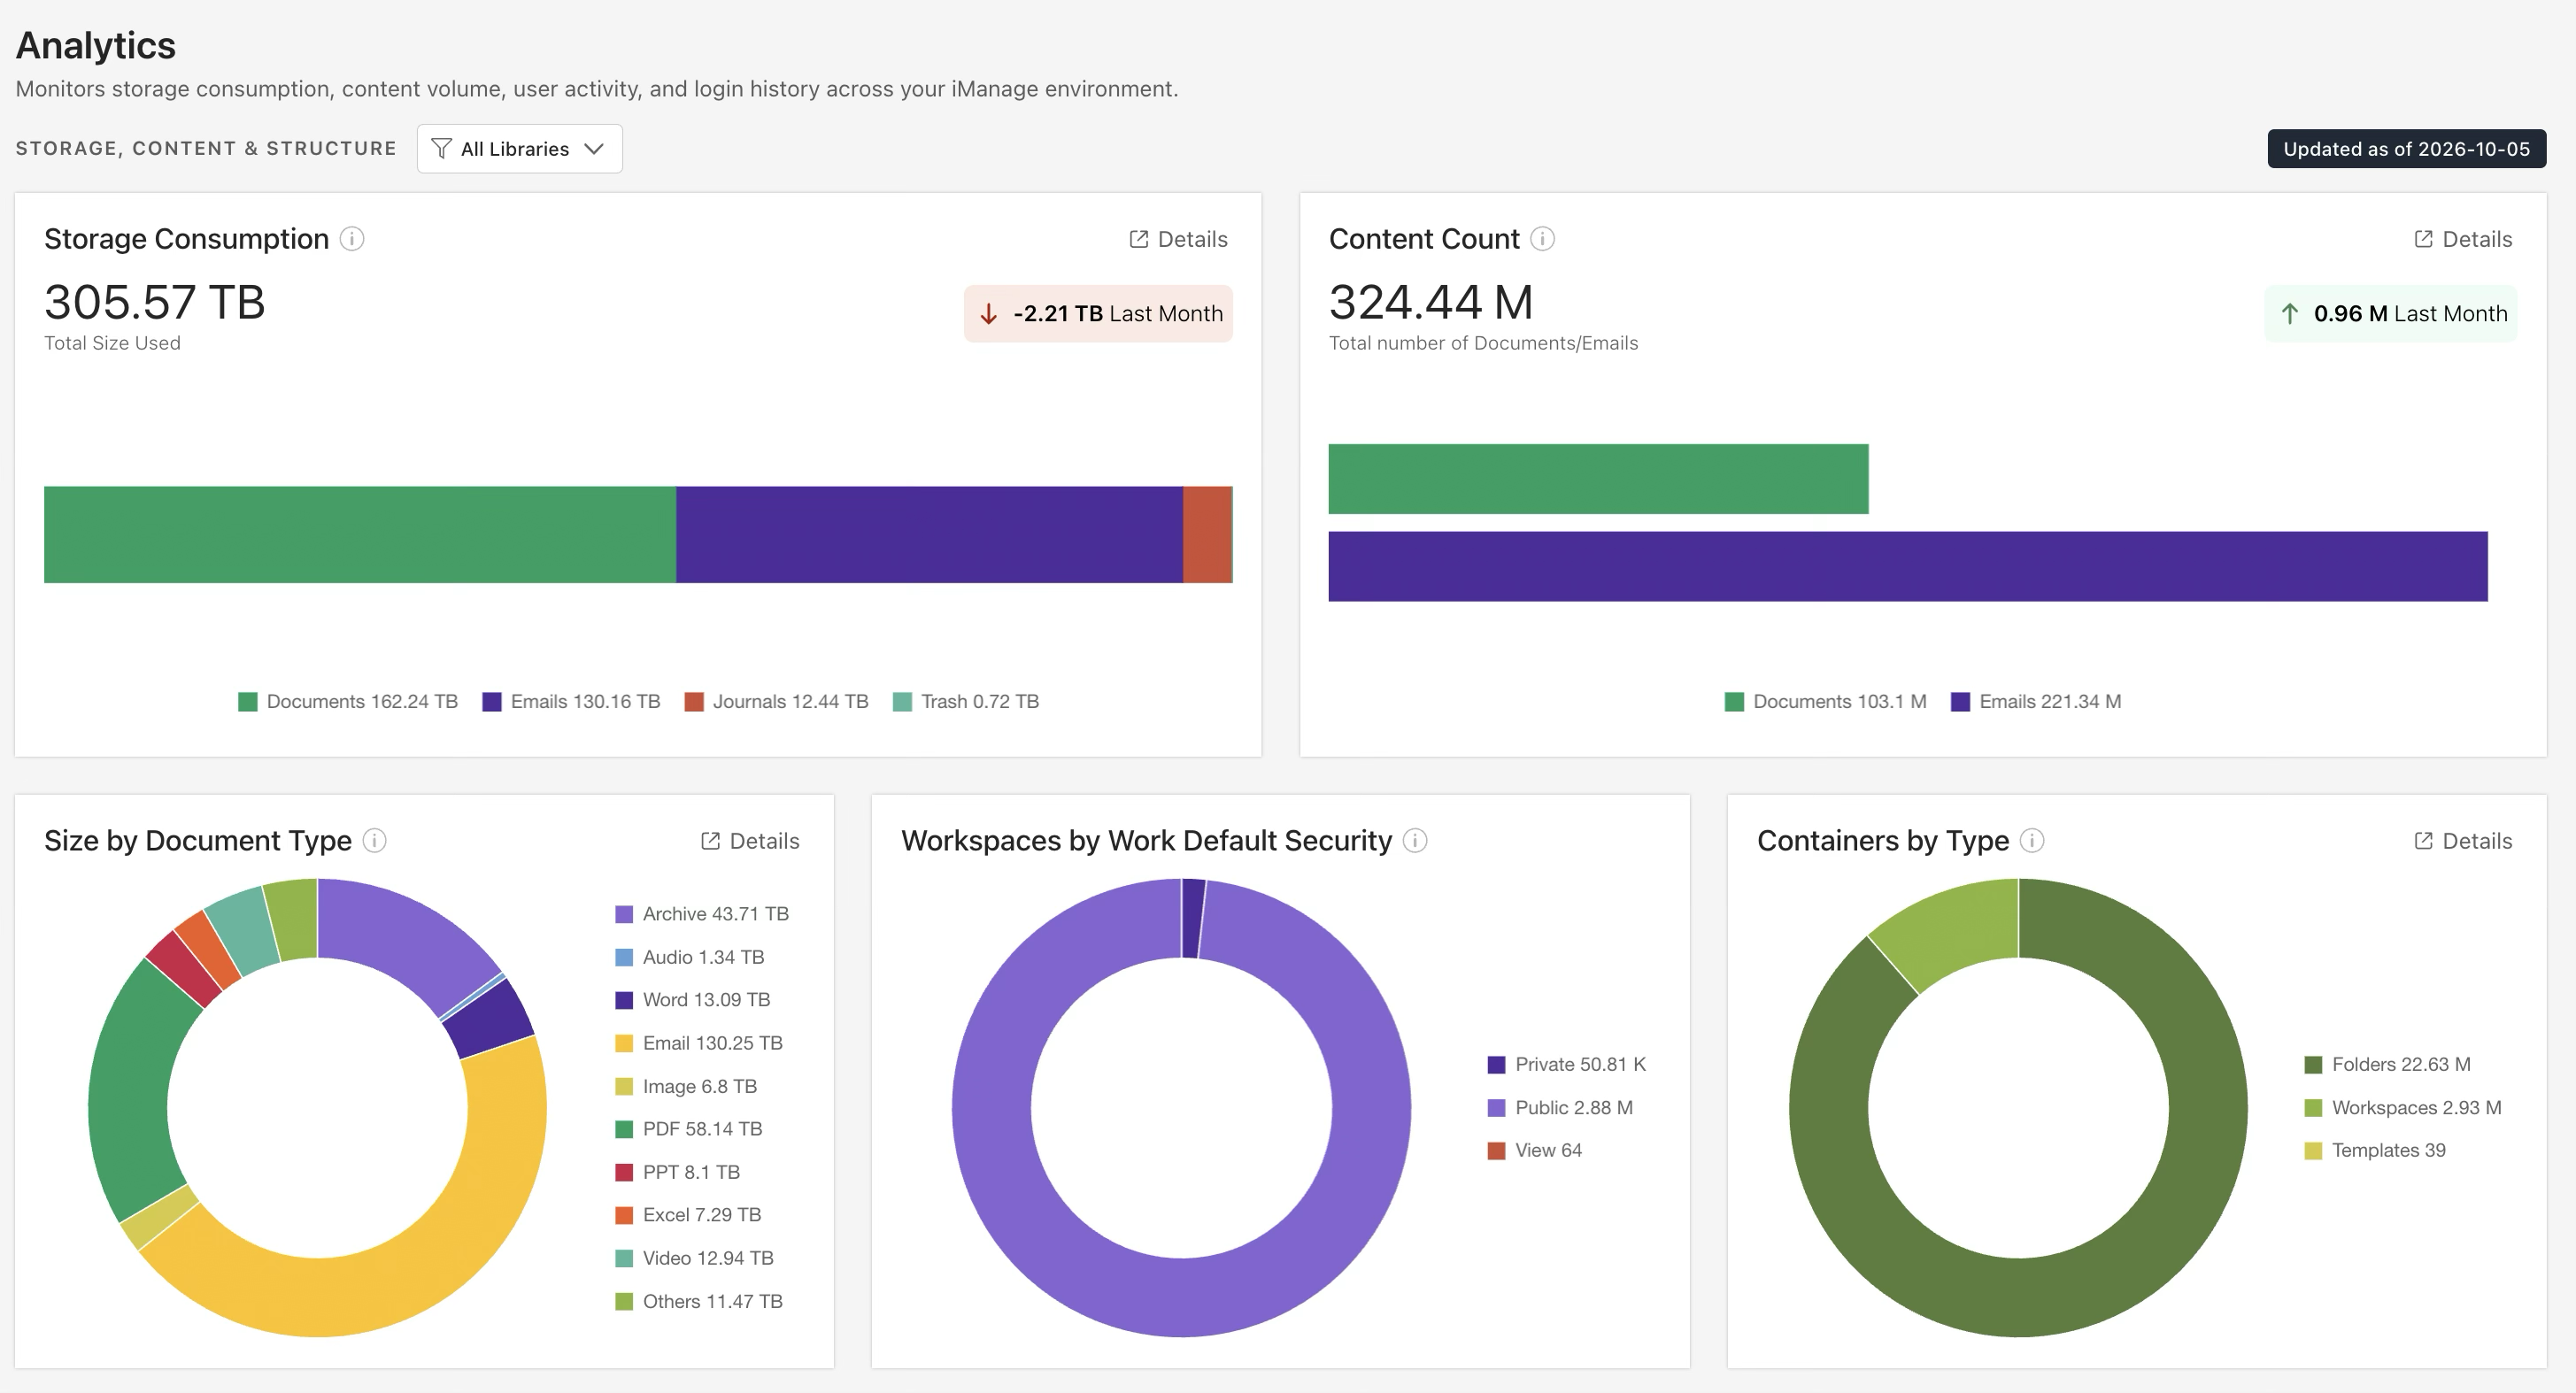
Task: Toggle the Journals 12.44 TB legend entry
Action: point(776,702)
